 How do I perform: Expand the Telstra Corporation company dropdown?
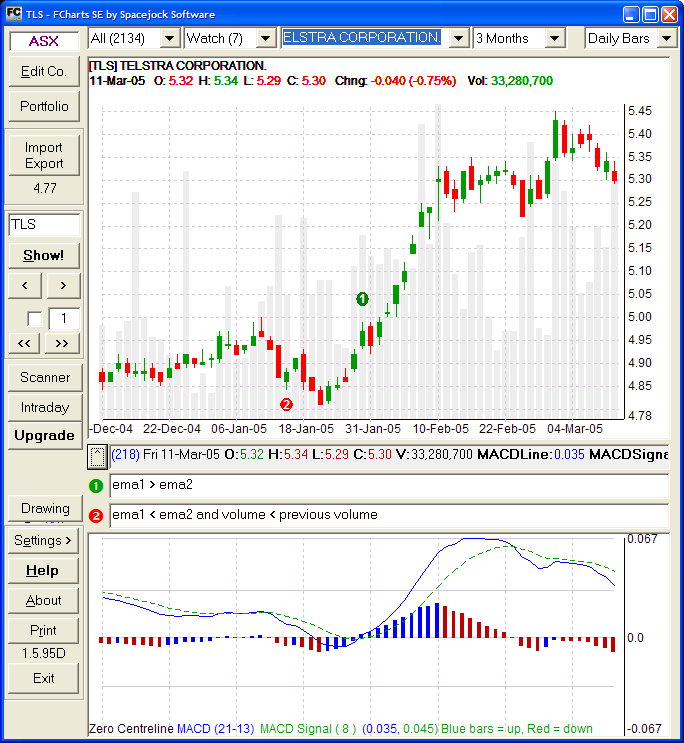click(458, 38)
